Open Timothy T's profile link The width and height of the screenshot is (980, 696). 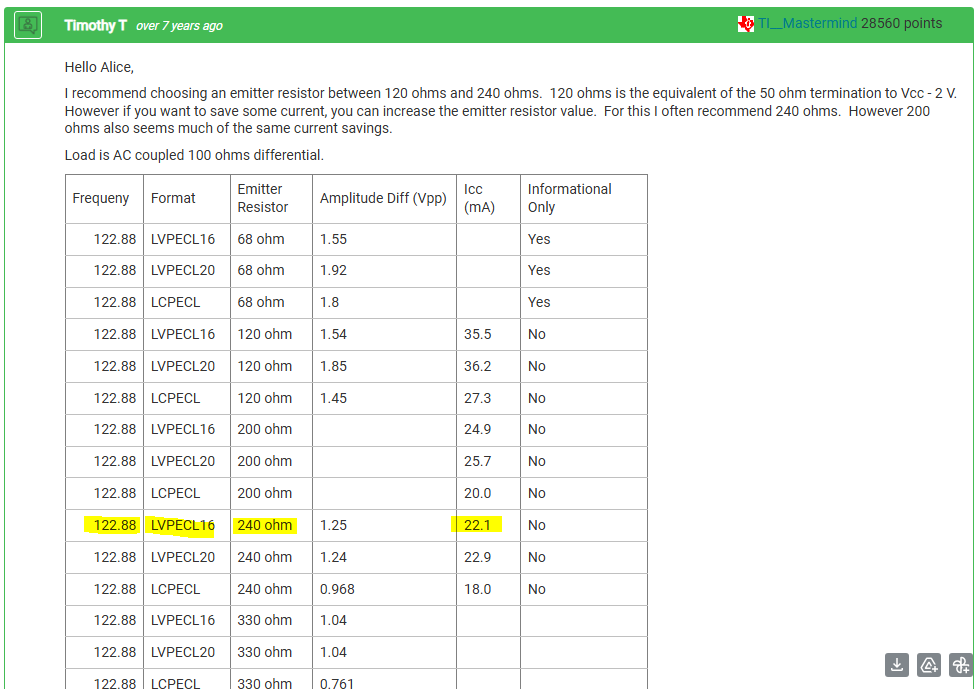click(x=96, y=25)
